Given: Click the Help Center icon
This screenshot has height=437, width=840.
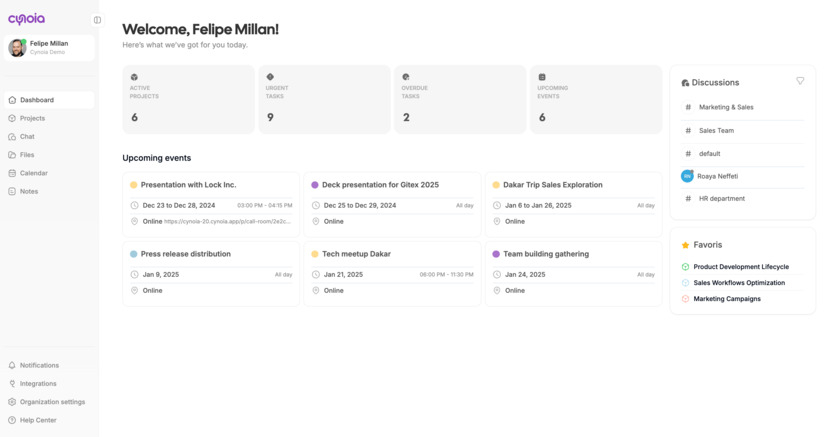Looking at the screenshot, I should pos(12,420).
